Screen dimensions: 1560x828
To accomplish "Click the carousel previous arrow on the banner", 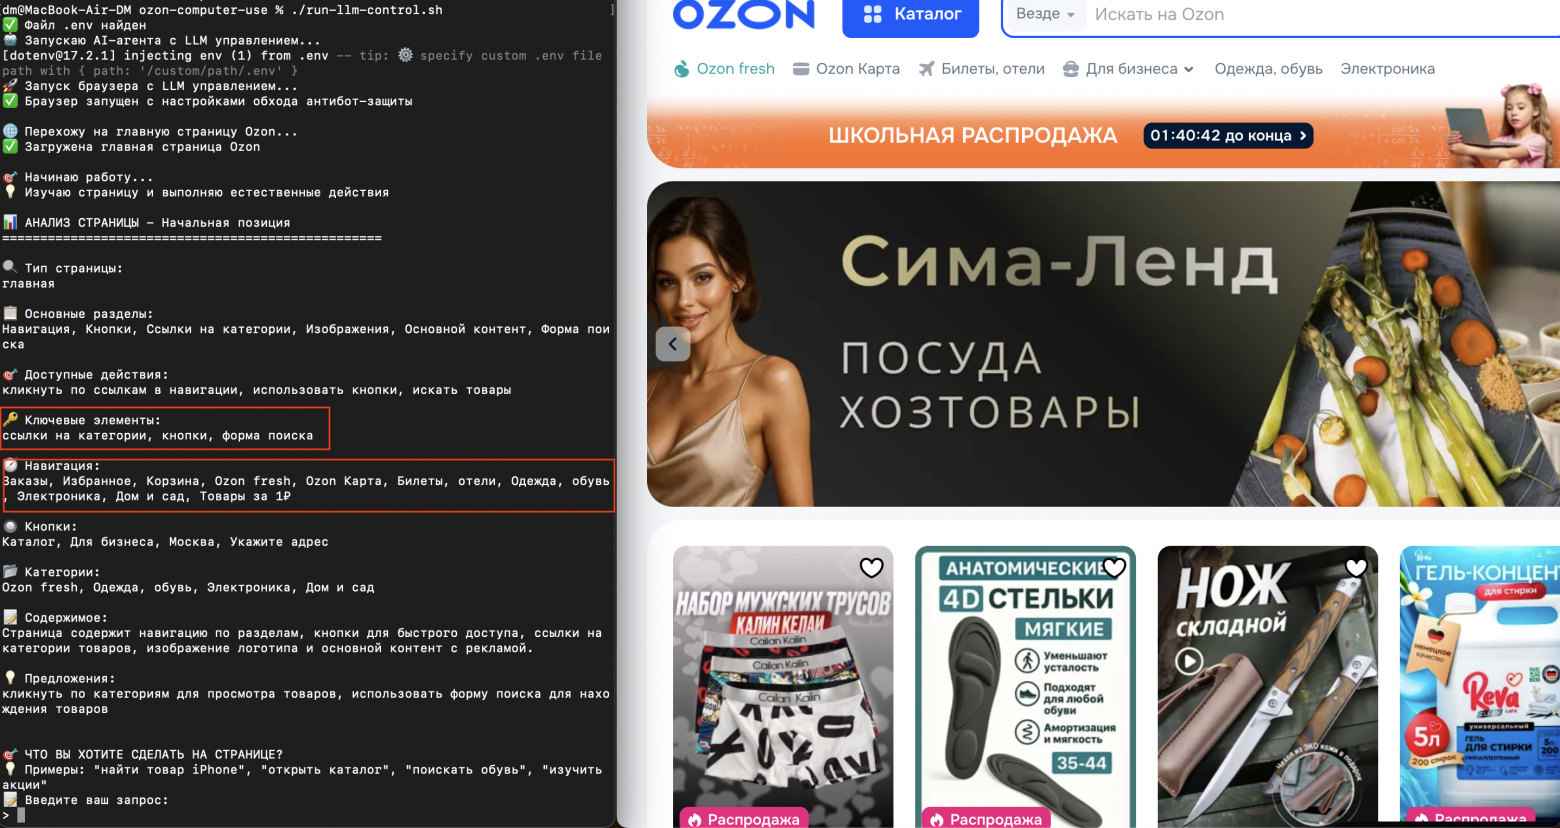I will (x=673, y=343).
